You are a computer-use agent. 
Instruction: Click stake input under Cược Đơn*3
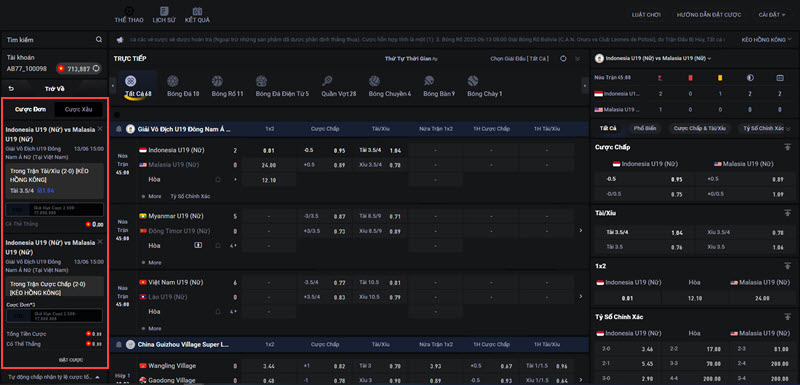54,315
